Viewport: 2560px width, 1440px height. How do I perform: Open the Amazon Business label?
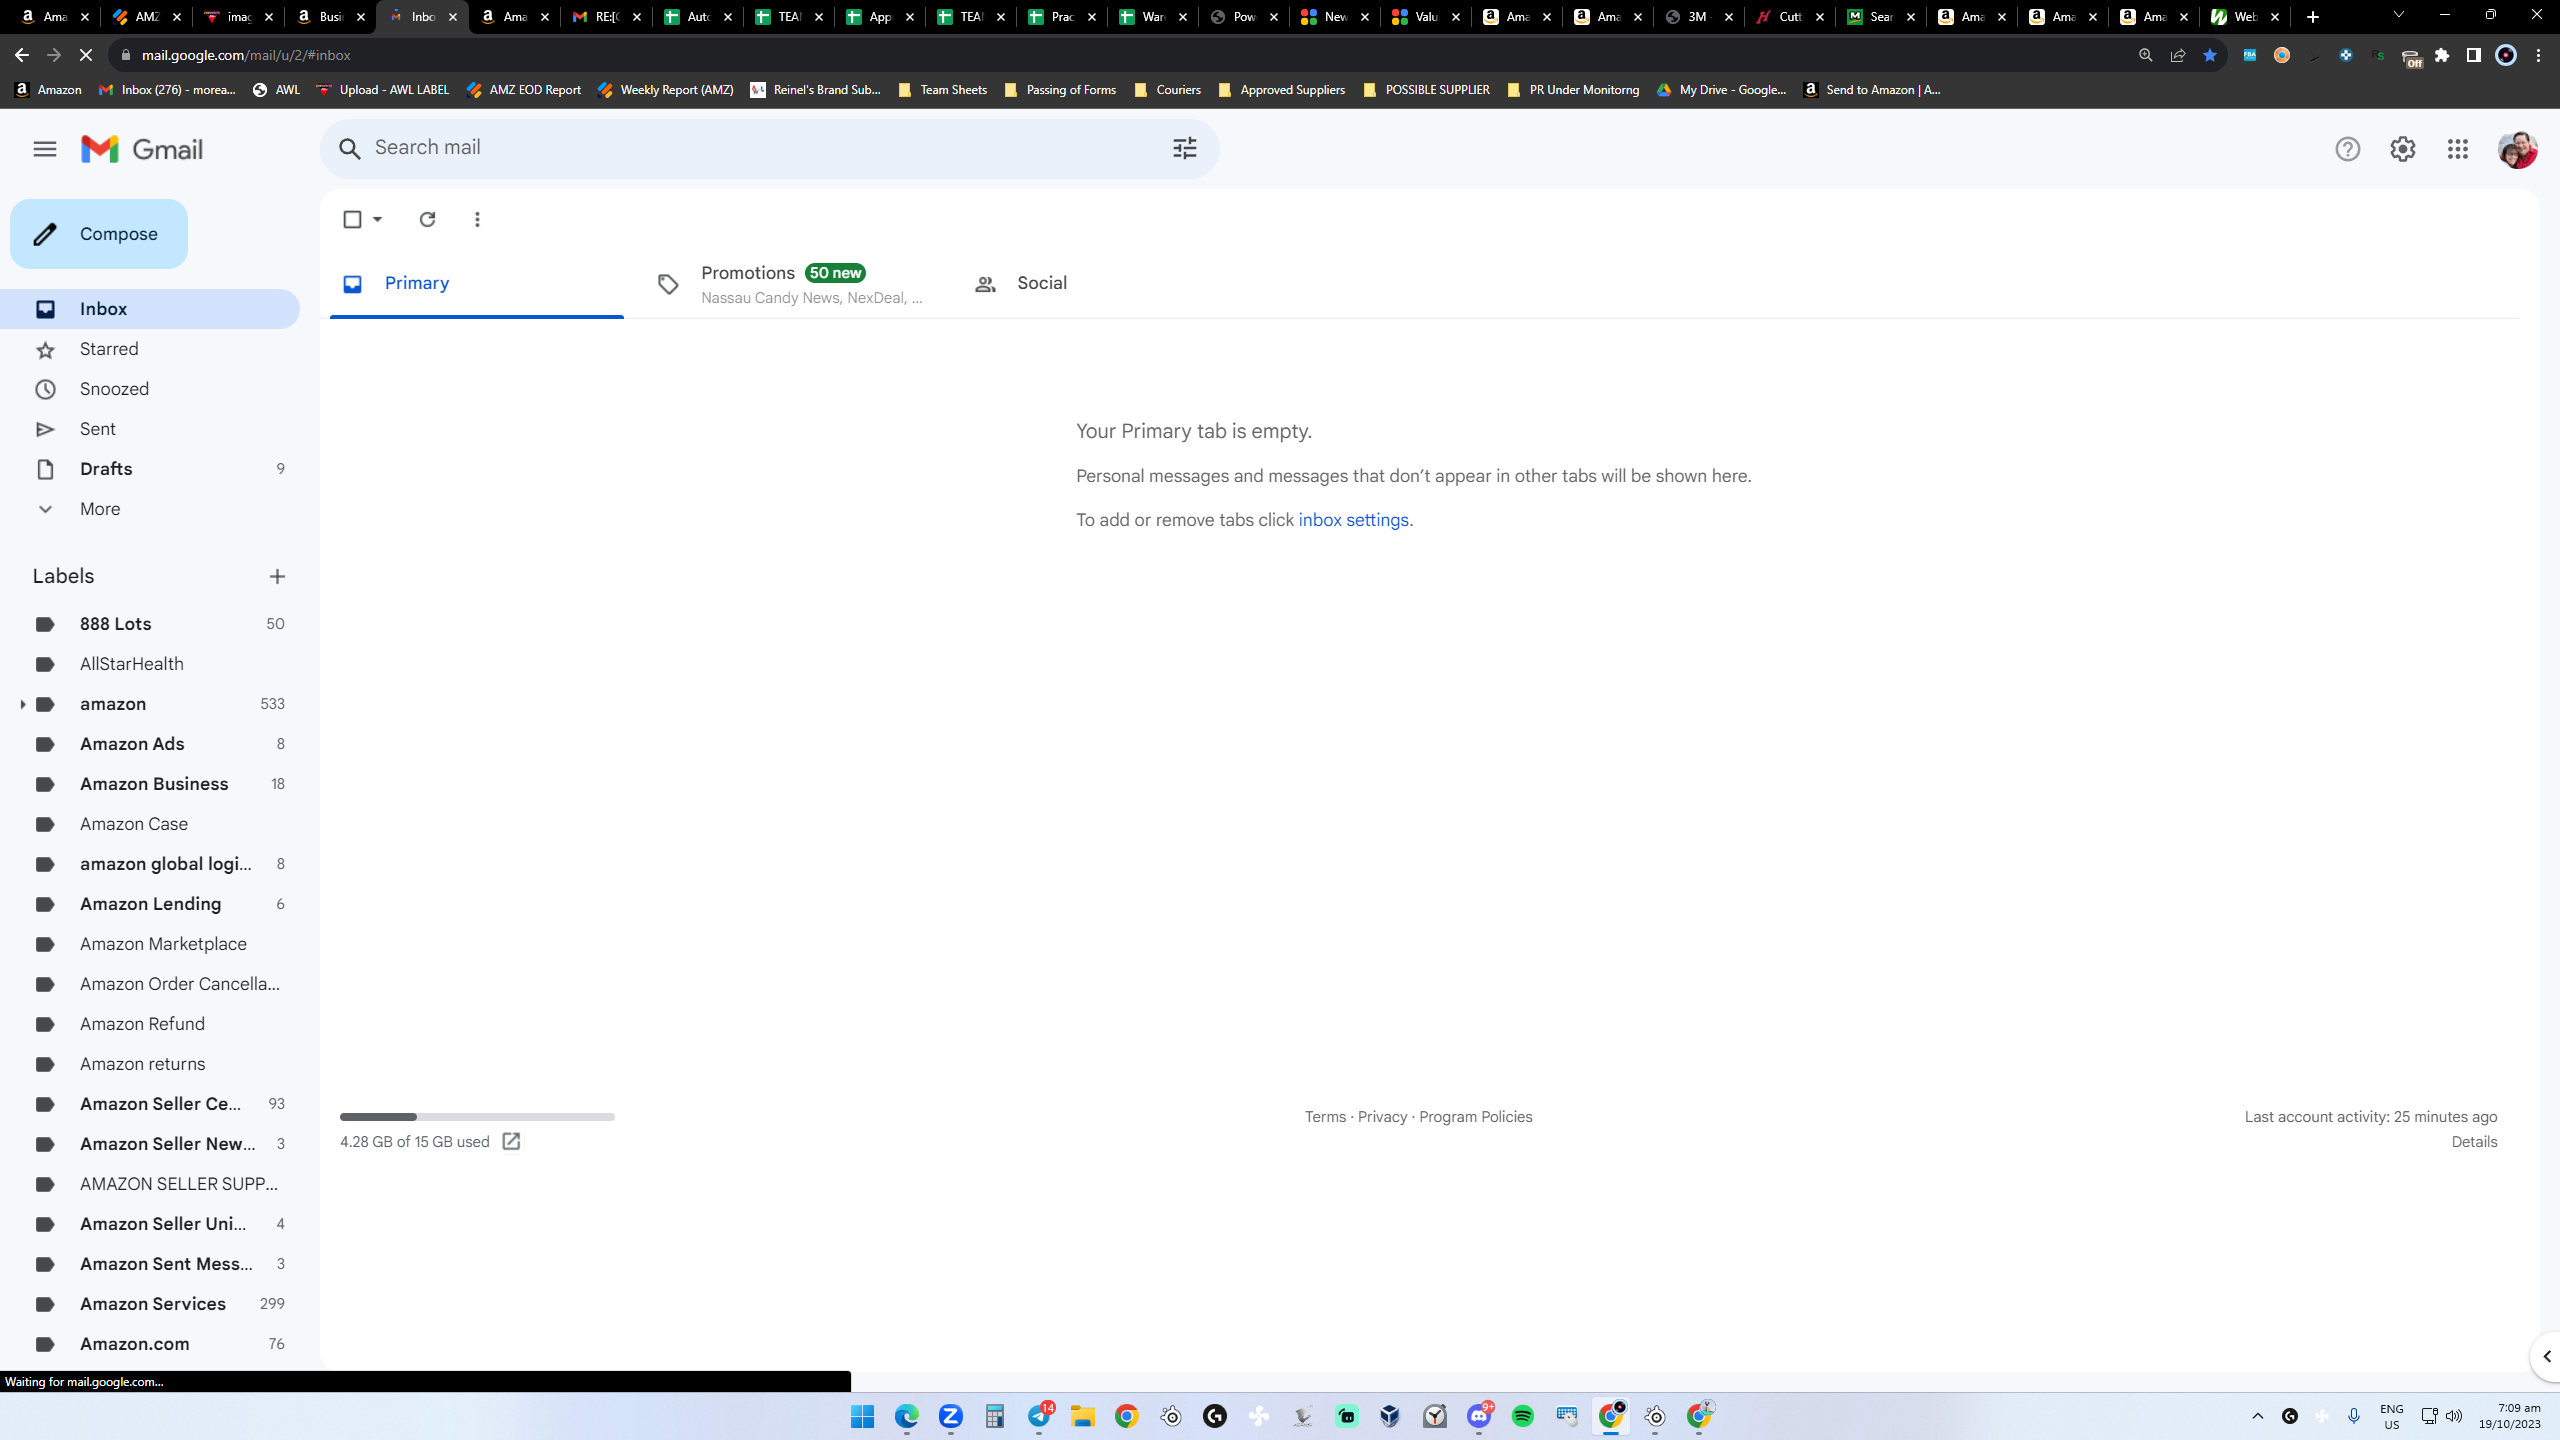click(150, 784)
